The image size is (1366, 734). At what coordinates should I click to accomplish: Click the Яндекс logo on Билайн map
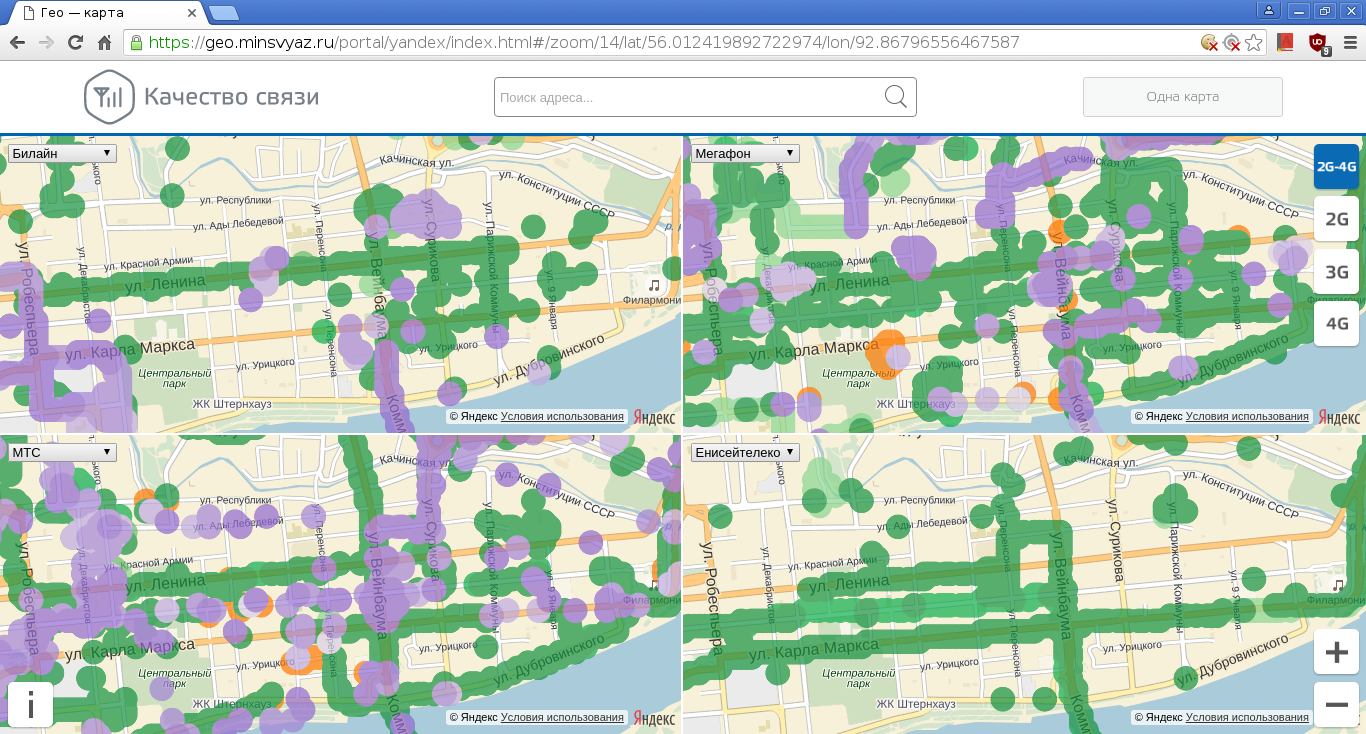tap(655, 417)
